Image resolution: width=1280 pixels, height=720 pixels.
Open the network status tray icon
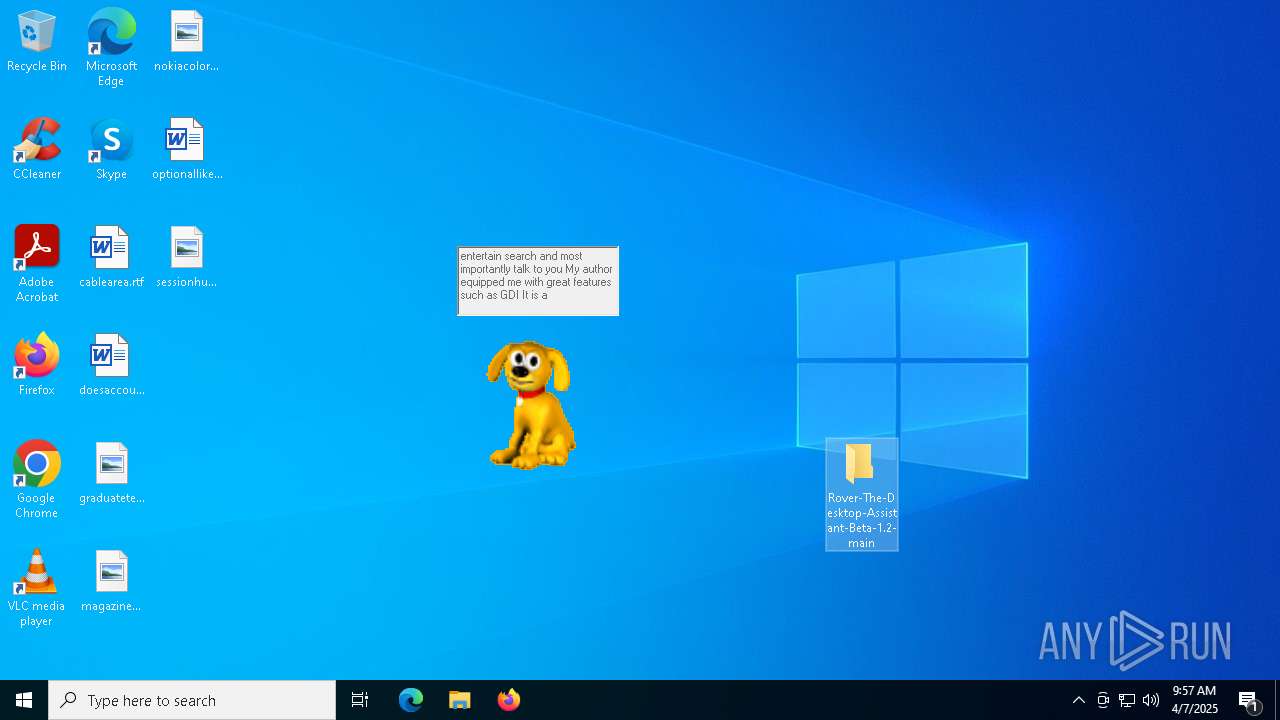pyautogui.click(x=1127, y=700)
